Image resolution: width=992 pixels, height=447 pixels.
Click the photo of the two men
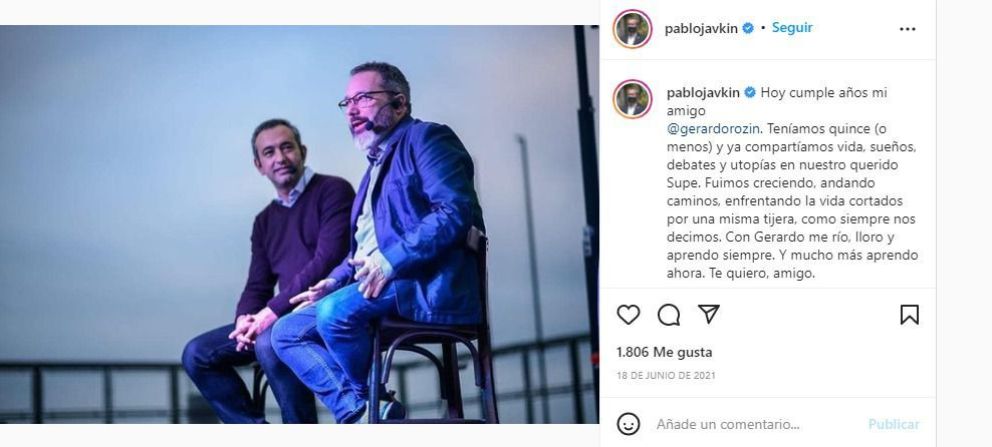(x=299, y=224)
